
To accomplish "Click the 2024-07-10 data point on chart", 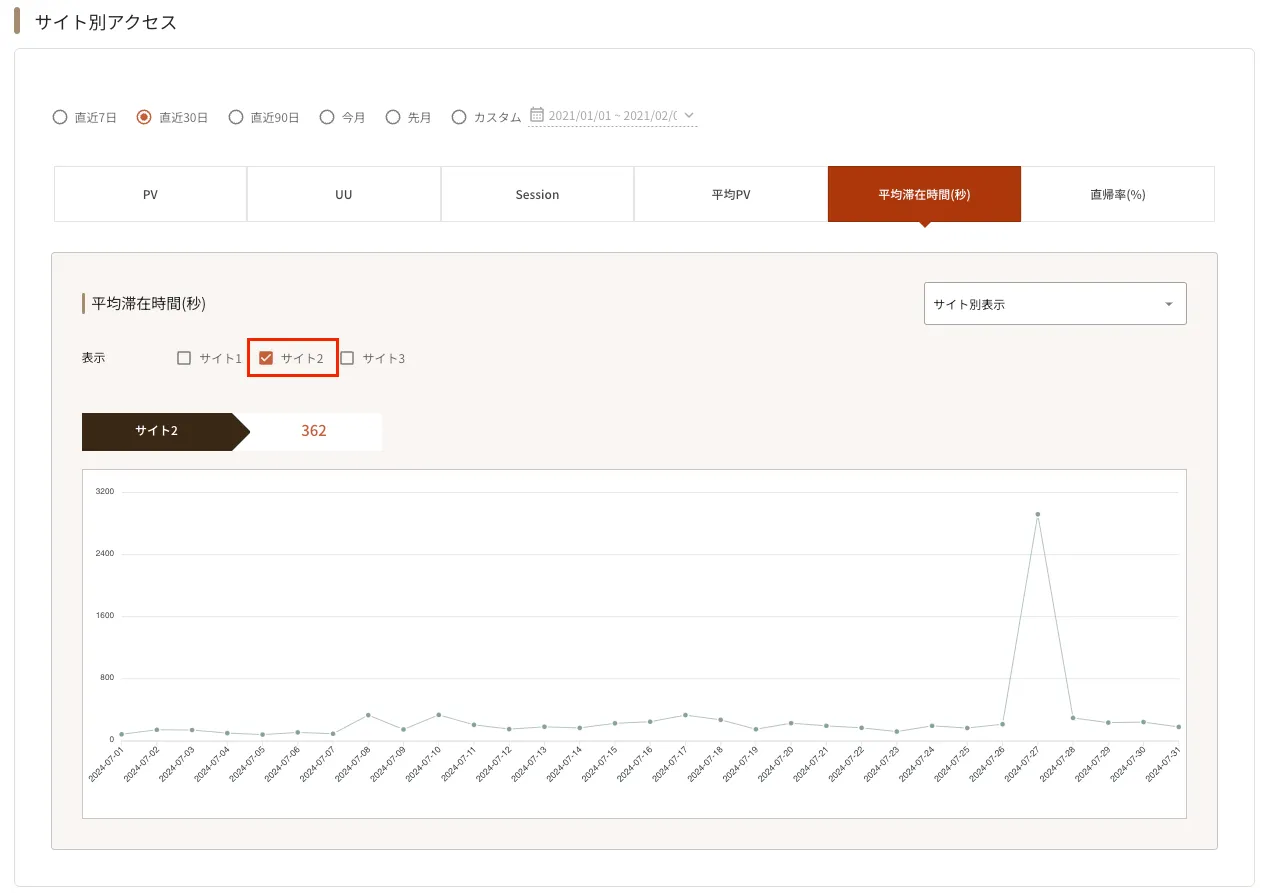I will coord(438,715).
